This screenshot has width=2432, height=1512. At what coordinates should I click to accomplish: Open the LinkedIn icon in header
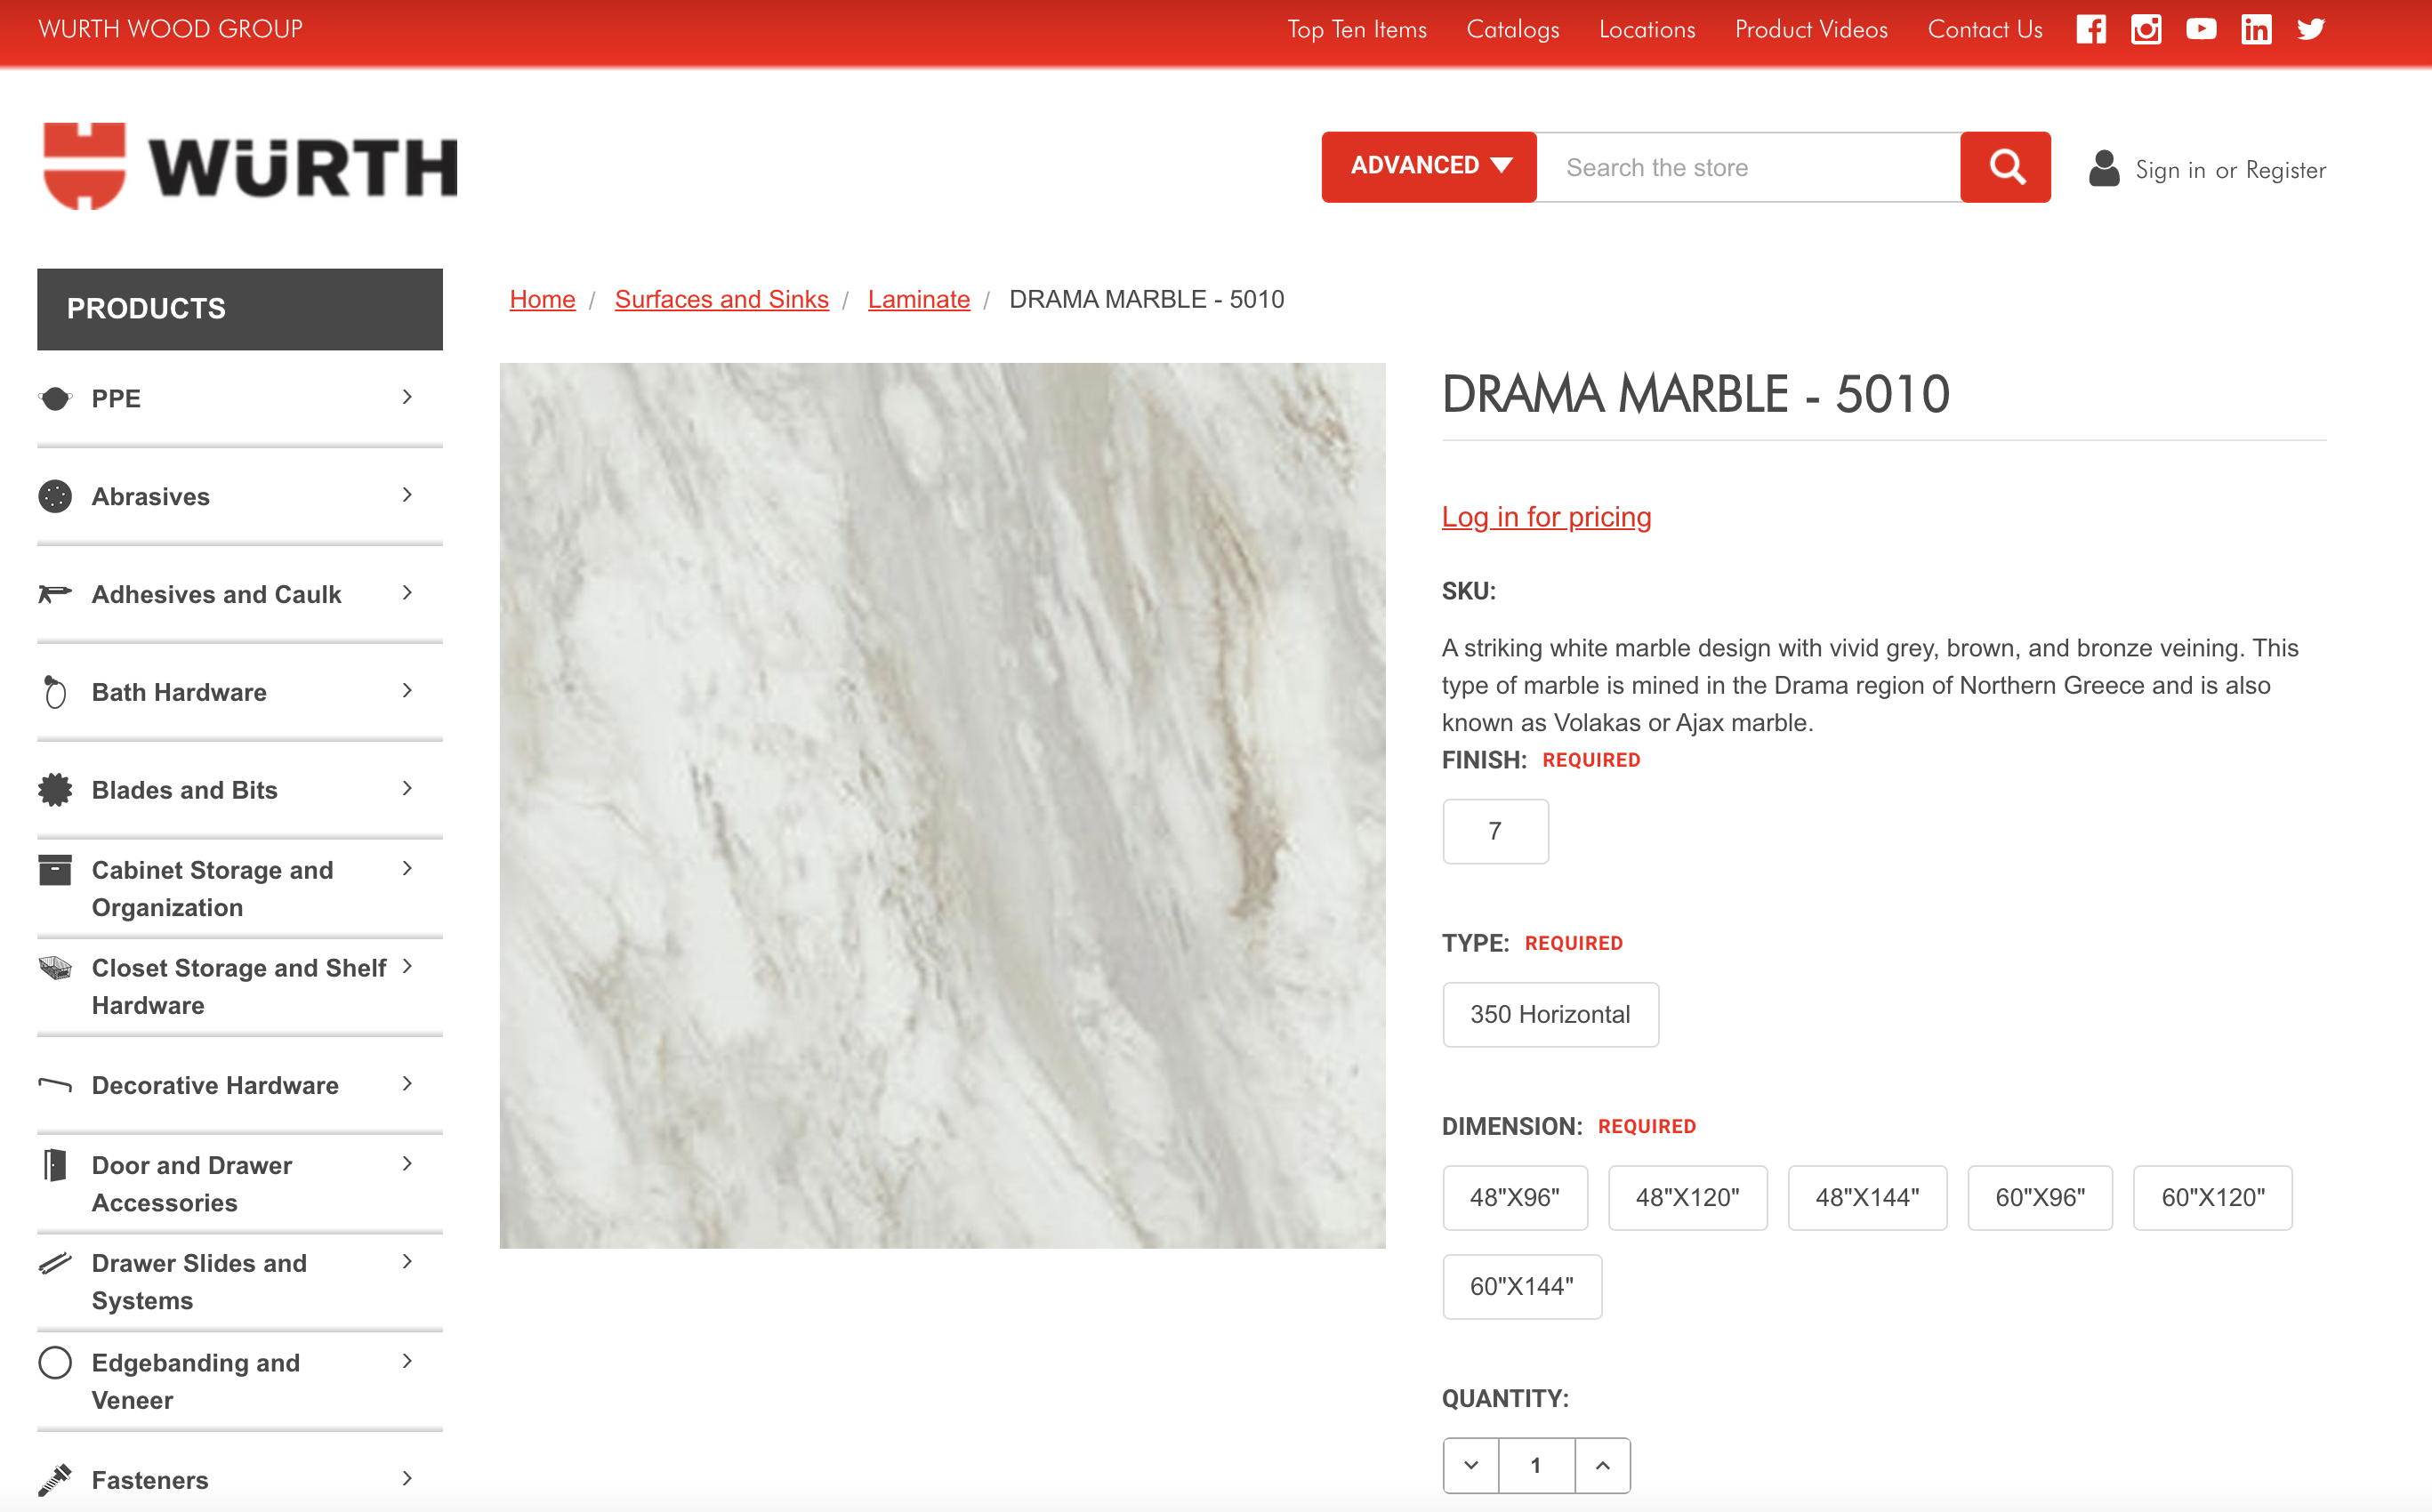2256,29
